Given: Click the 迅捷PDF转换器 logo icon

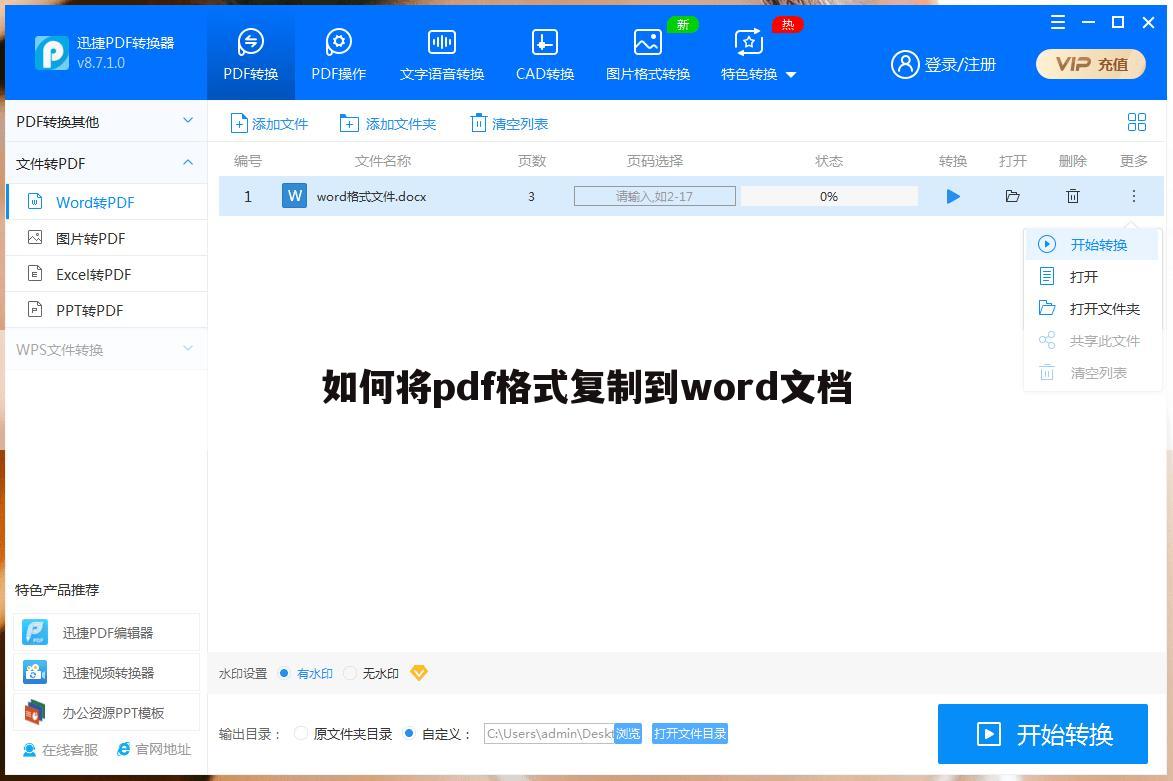Looking at the screenshot, I should click(52, 52).
